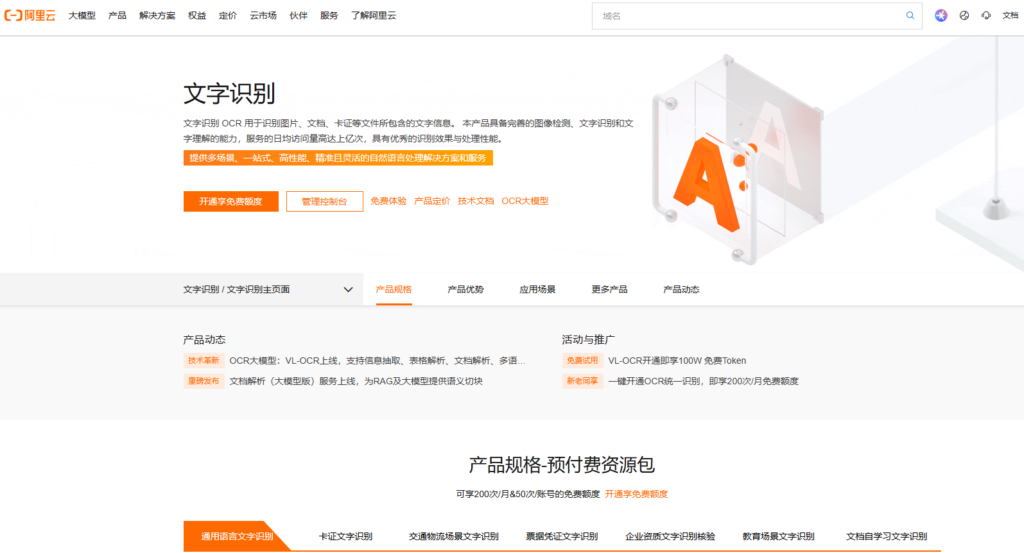Click the globe language icon
1024x553 pixels.
(x=964, y=15)
